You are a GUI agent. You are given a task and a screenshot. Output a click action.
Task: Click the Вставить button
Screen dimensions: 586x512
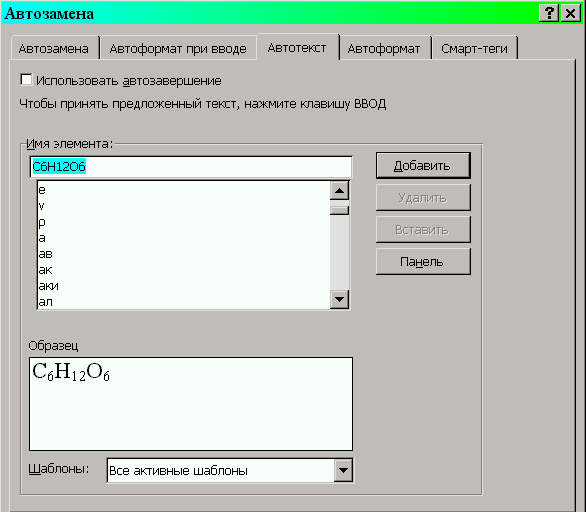423,229
